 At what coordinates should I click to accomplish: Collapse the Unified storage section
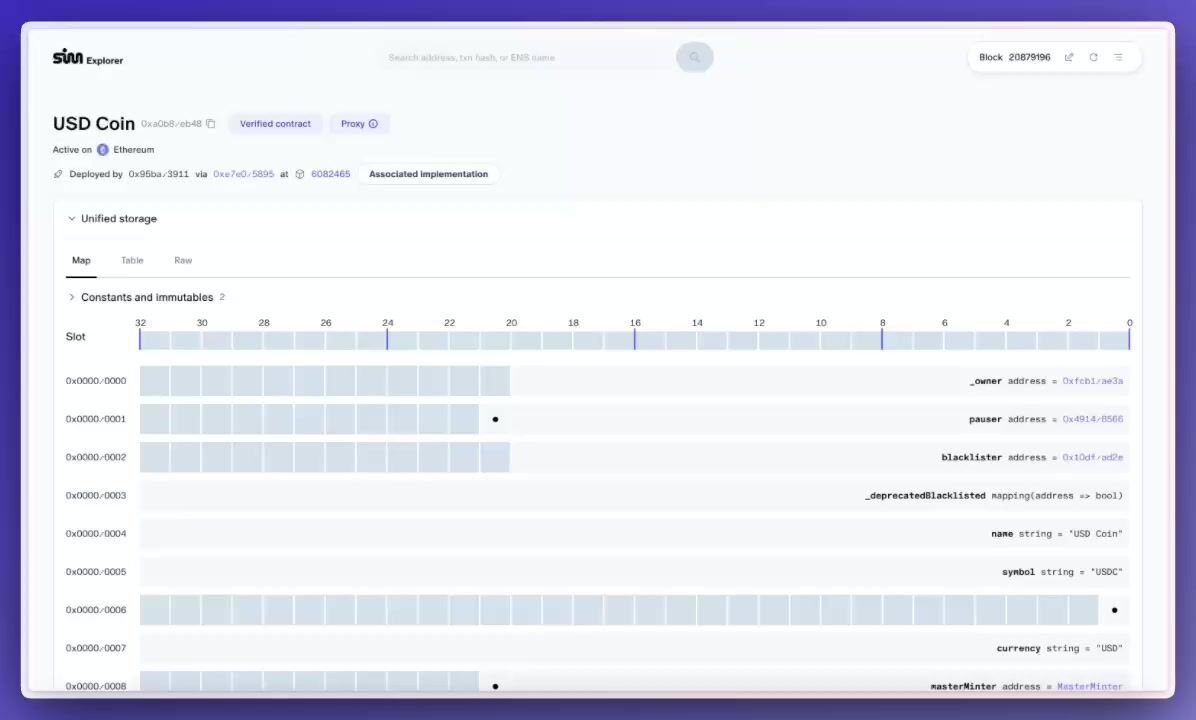pyautogui.click(x=72, y=218)
